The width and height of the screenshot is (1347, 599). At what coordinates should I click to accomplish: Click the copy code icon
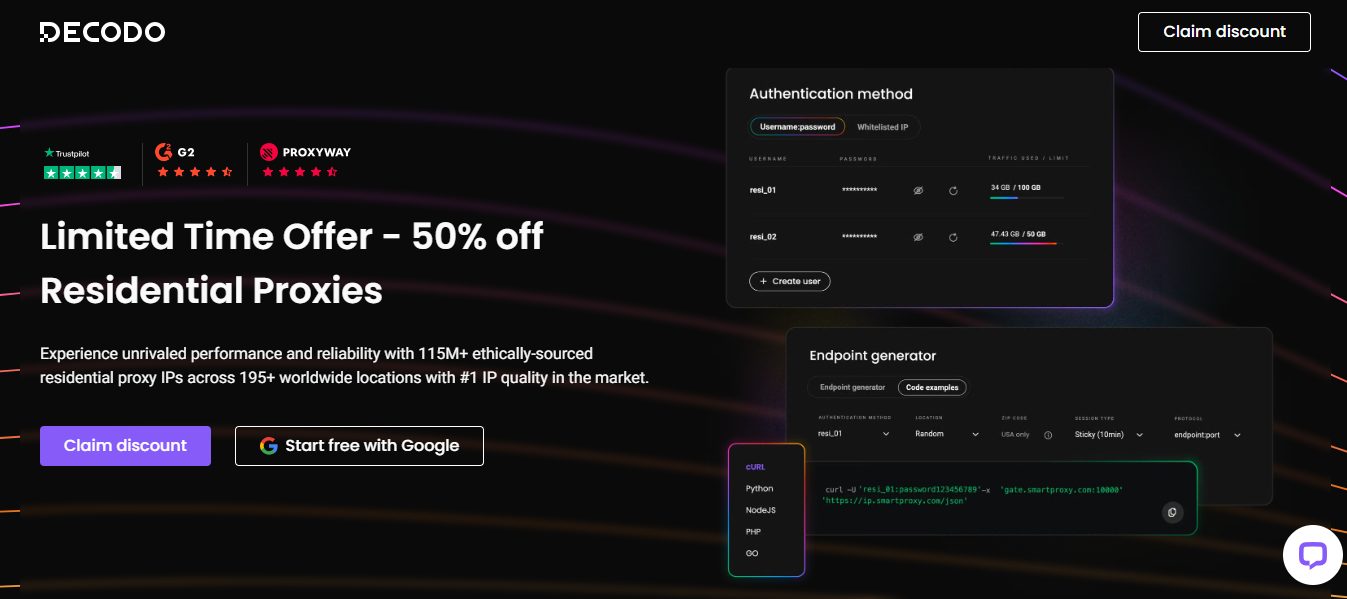point(1173,512)
